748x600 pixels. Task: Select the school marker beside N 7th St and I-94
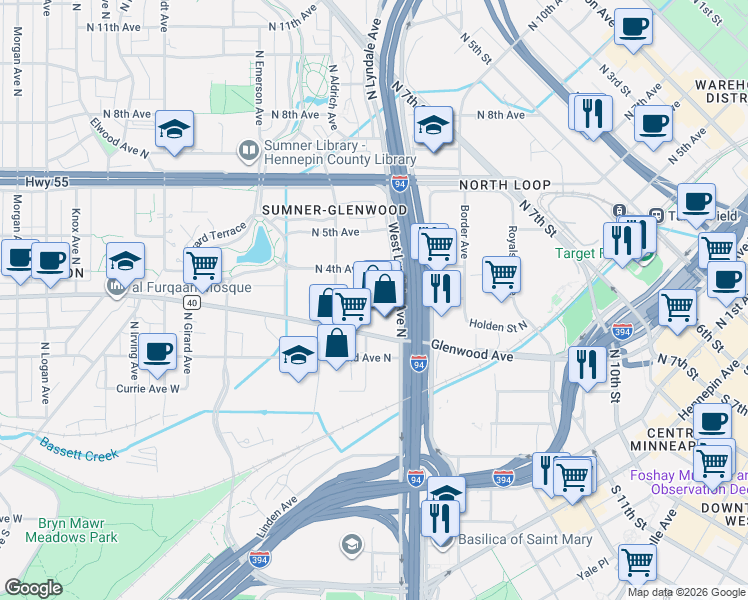click(x=433, y=125)
